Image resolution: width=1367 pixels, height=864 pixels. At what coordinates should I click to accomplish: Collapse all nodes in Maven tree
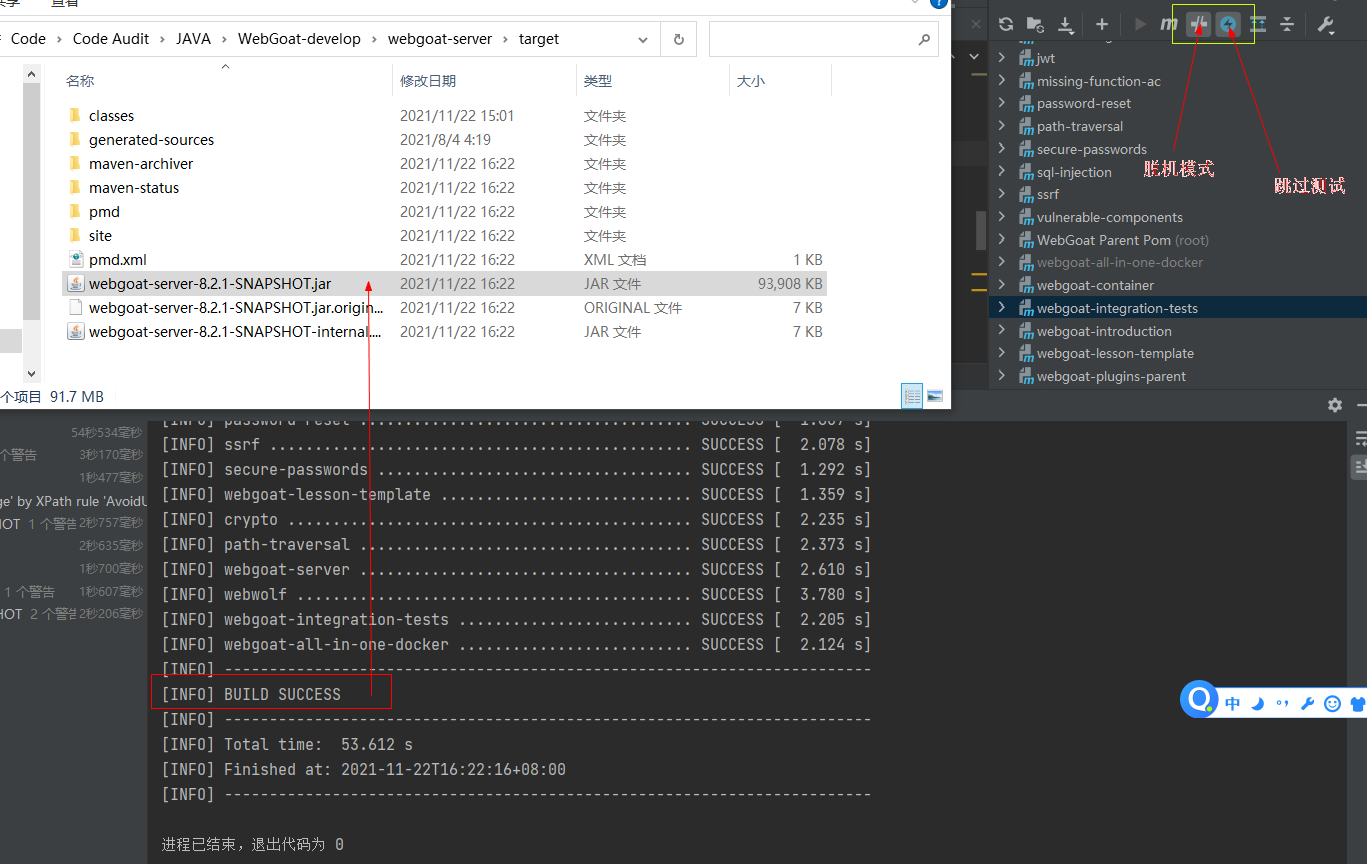coord(1287,24)
